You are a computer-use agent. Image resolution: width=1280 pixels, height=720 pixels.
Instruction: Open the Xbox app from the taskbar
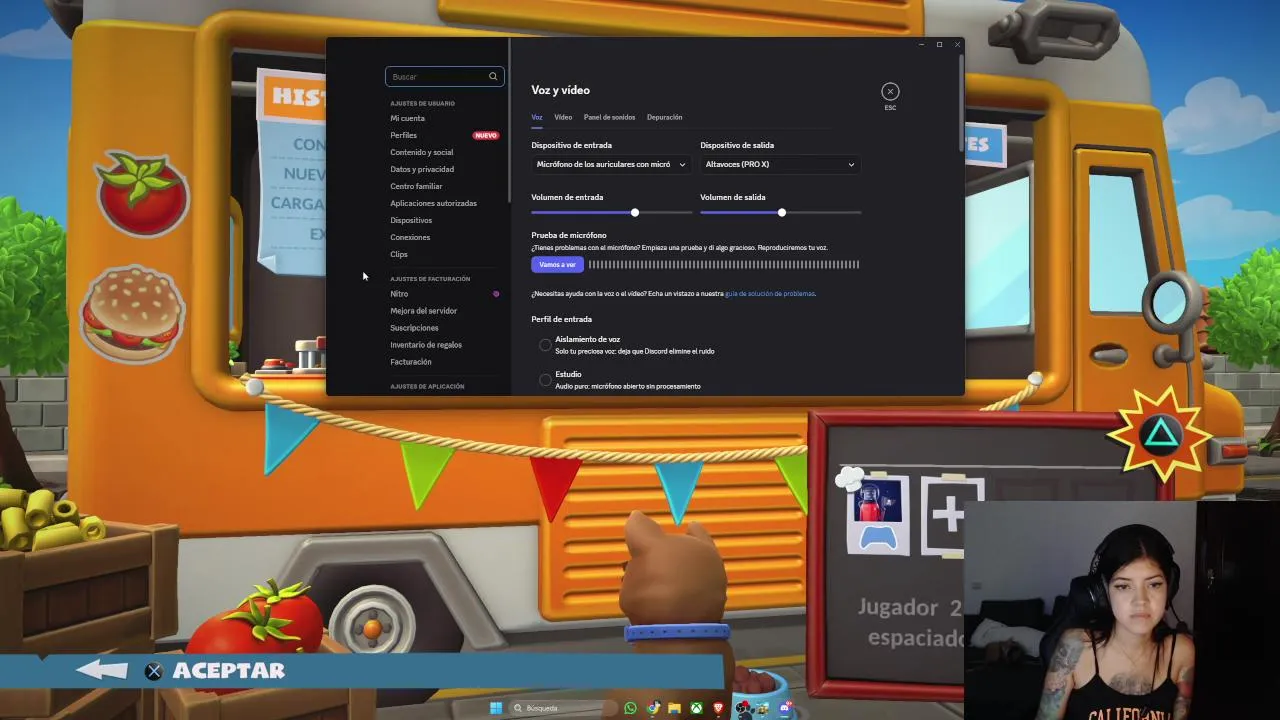pos(696,708)
